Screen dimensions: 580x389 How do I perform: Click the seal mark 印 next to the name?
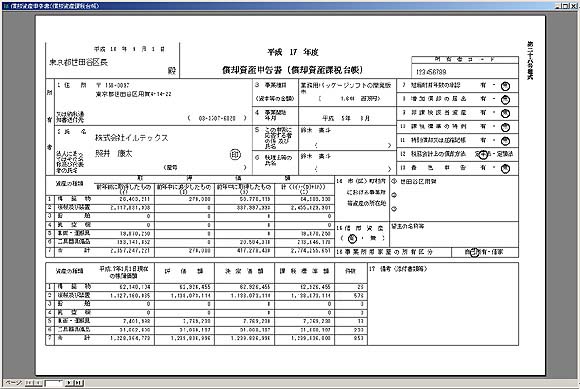pos(235,155)
